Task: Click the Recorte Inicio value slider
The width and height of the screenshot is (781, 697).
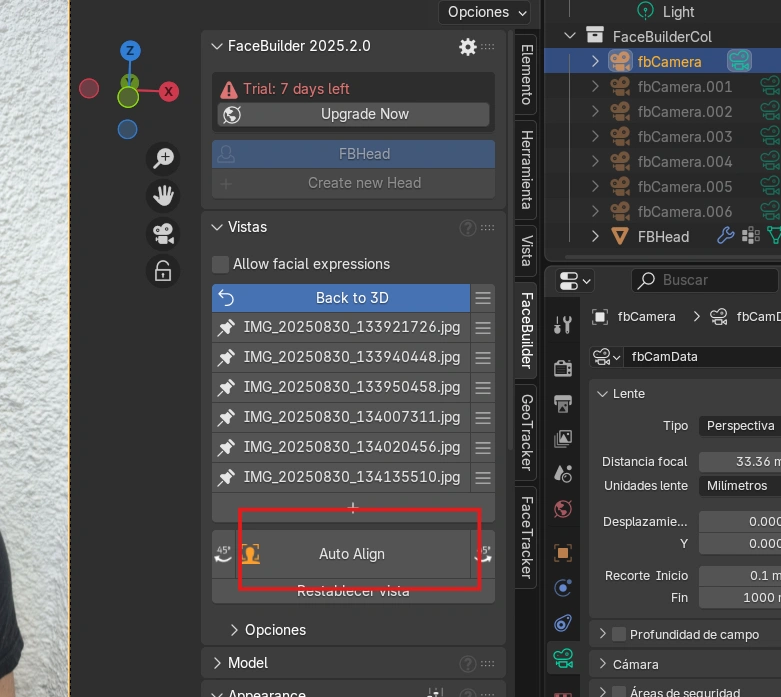Action: point(740,576)
